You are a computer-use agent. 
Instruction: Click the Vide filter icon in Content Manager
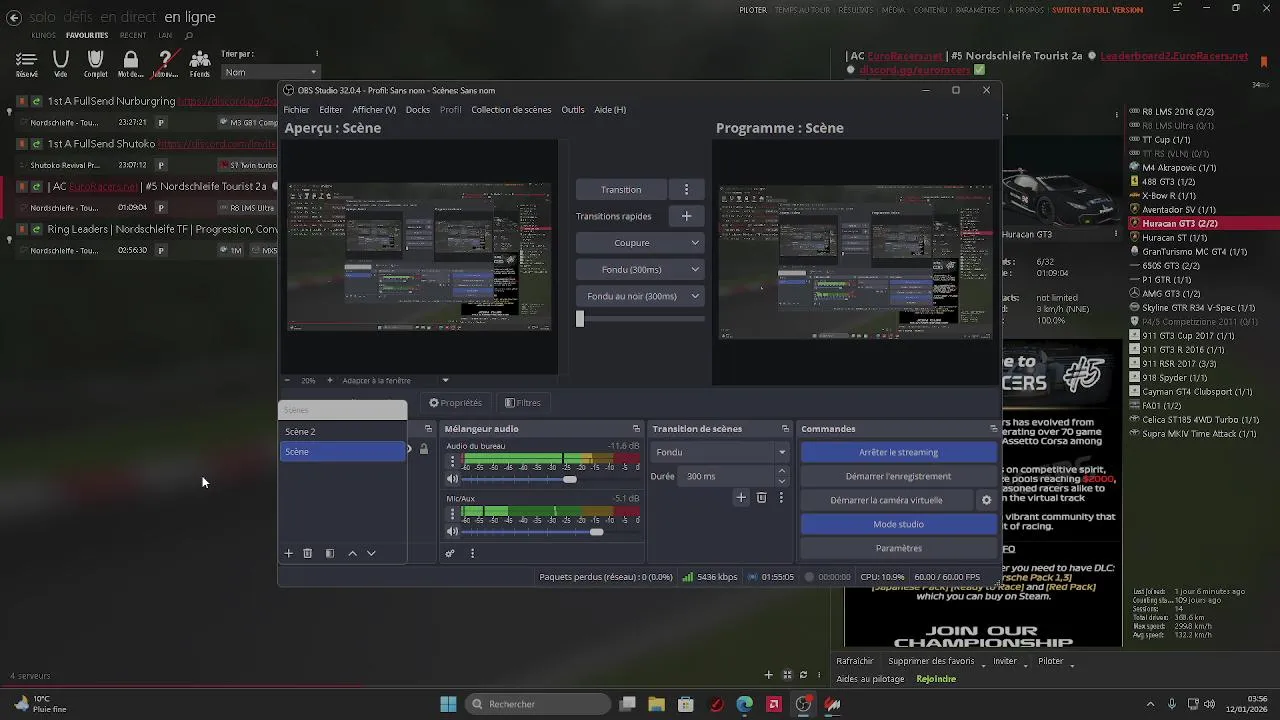tap(61, 64)
